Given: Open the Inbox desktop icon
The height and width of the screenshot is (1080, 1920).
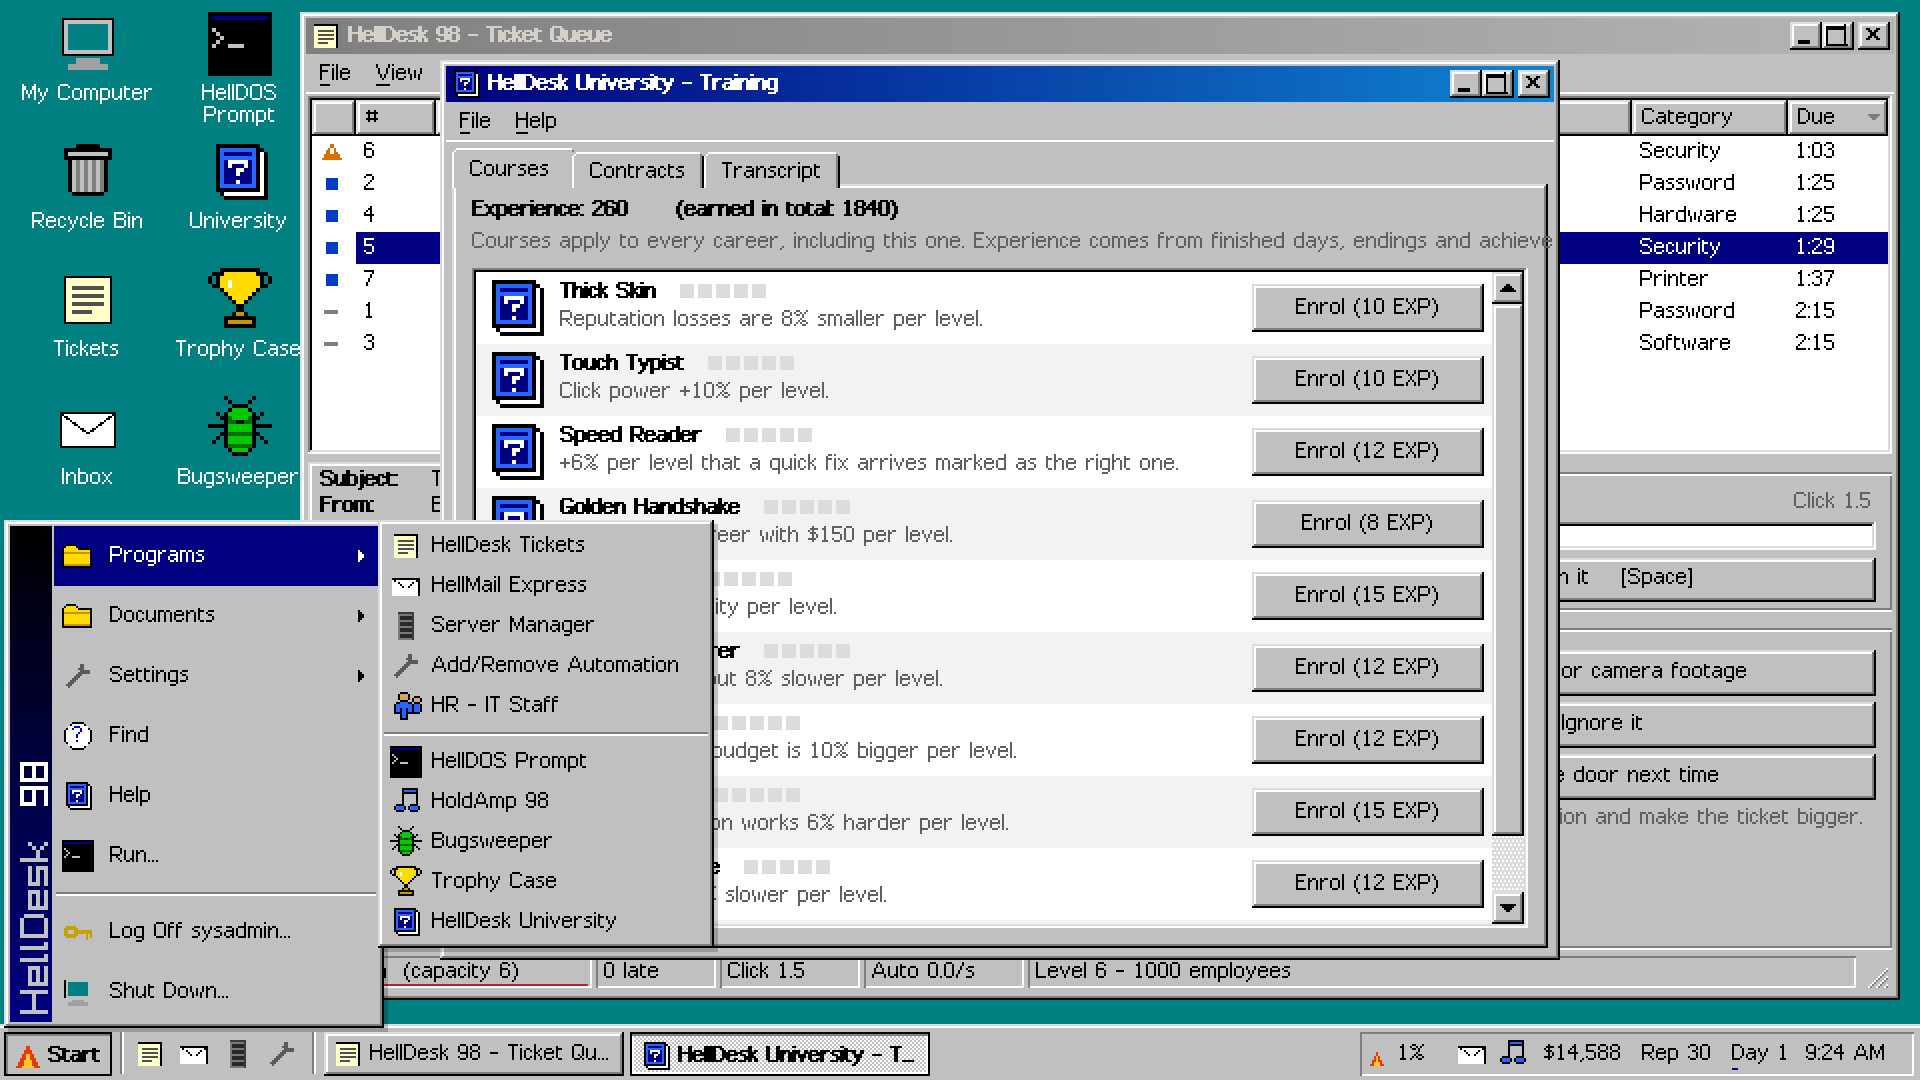Looking at the screenshot, I should tap(86, 446).
